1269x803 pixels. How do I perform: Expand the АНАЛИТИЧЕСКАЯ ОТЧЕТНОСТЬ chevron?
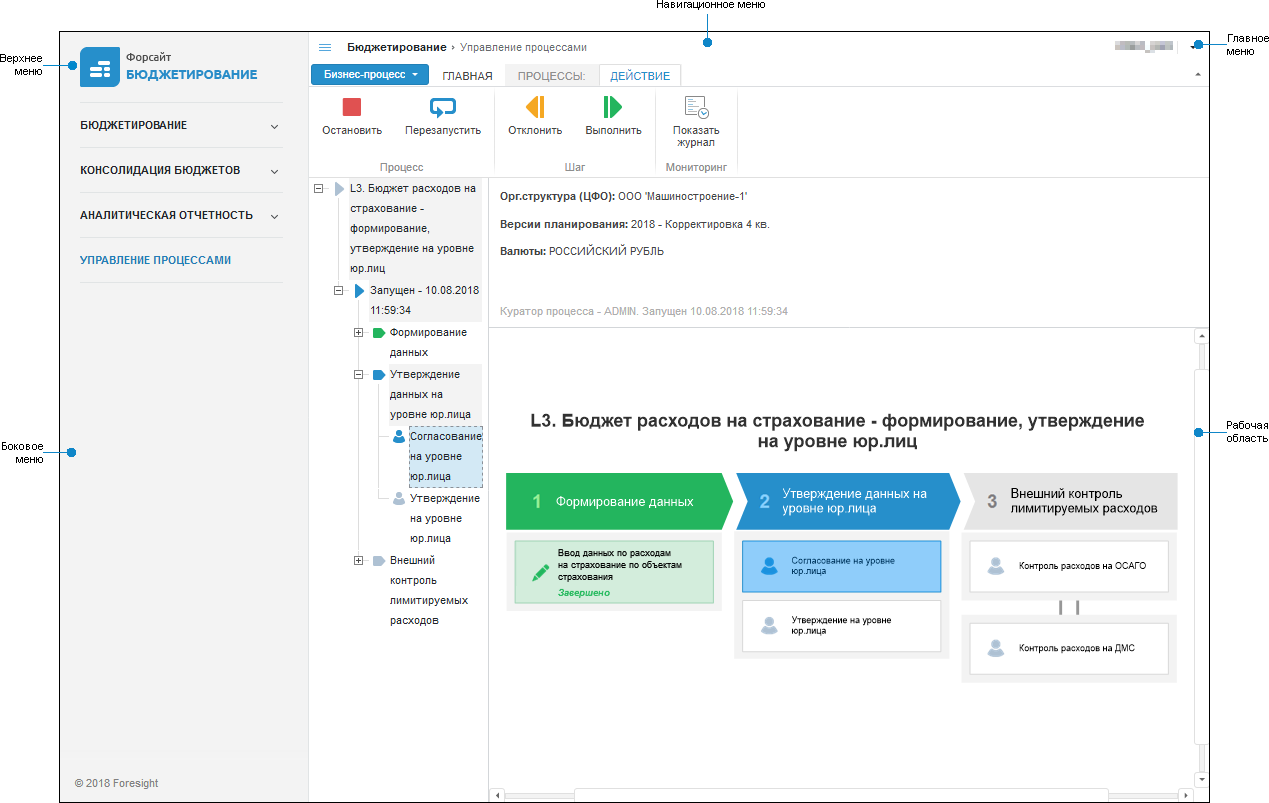point(274,216)
